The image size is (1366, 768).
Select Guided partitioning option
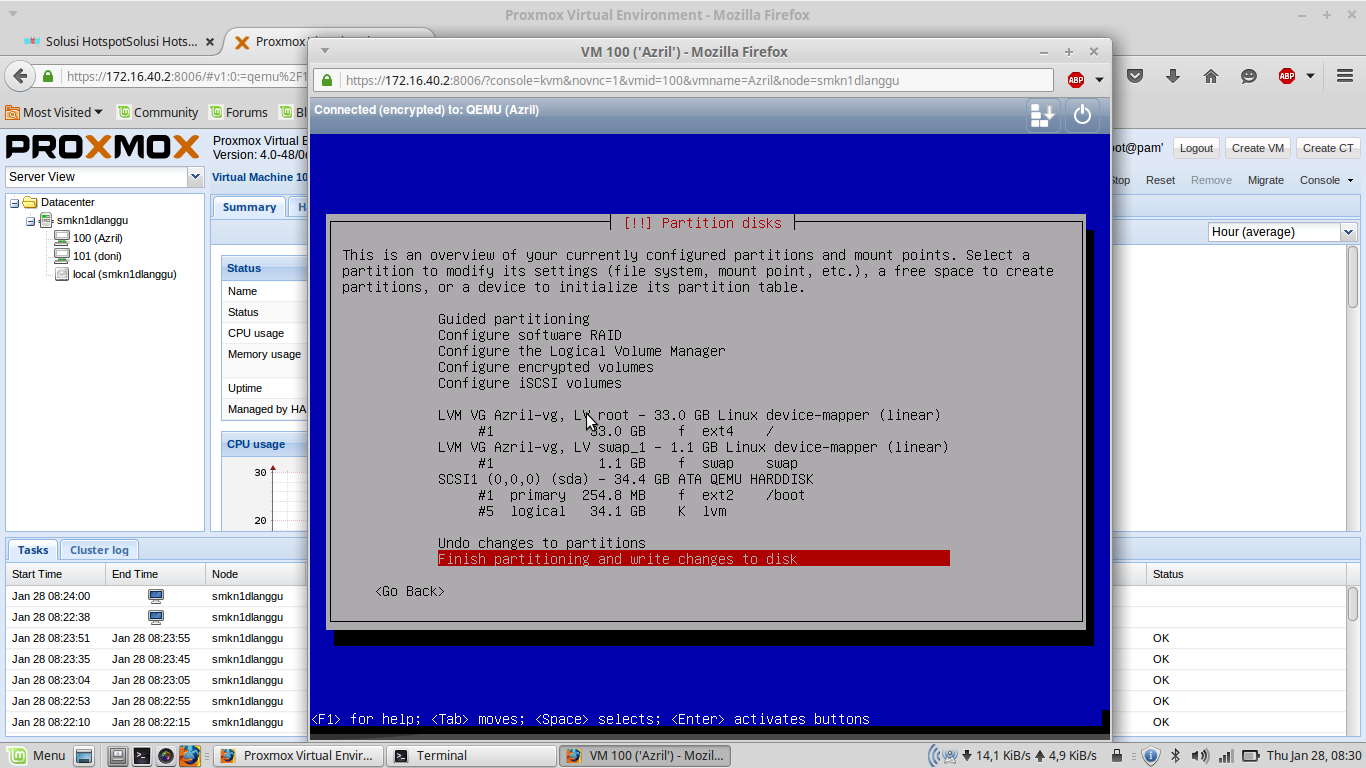[x=513, y=319]
